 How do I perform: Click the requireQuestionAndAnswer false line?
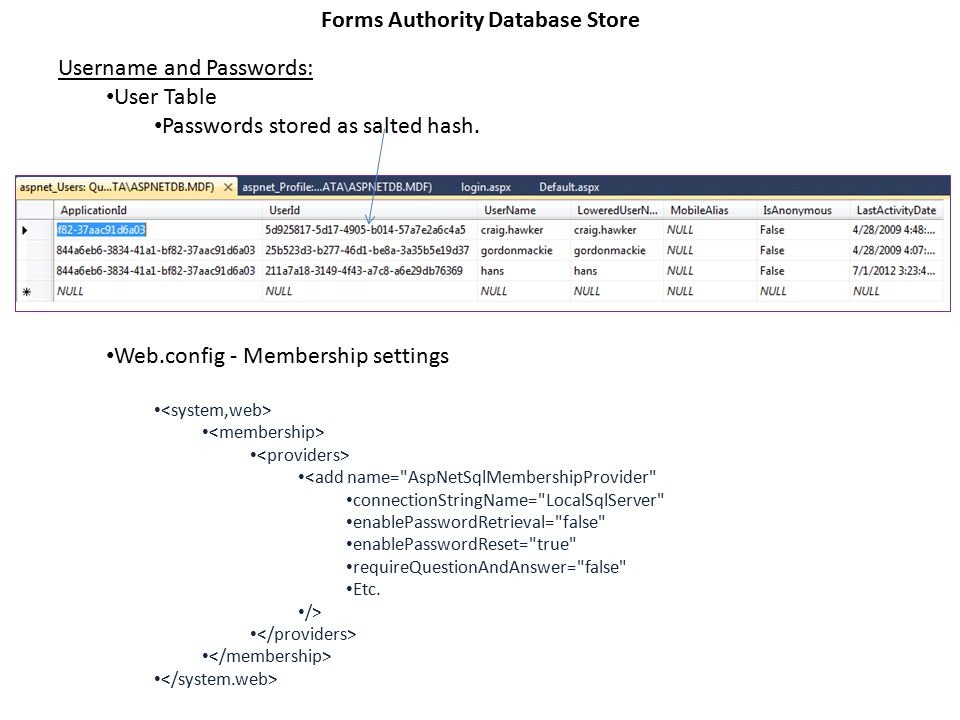click(x=486, y=567)
